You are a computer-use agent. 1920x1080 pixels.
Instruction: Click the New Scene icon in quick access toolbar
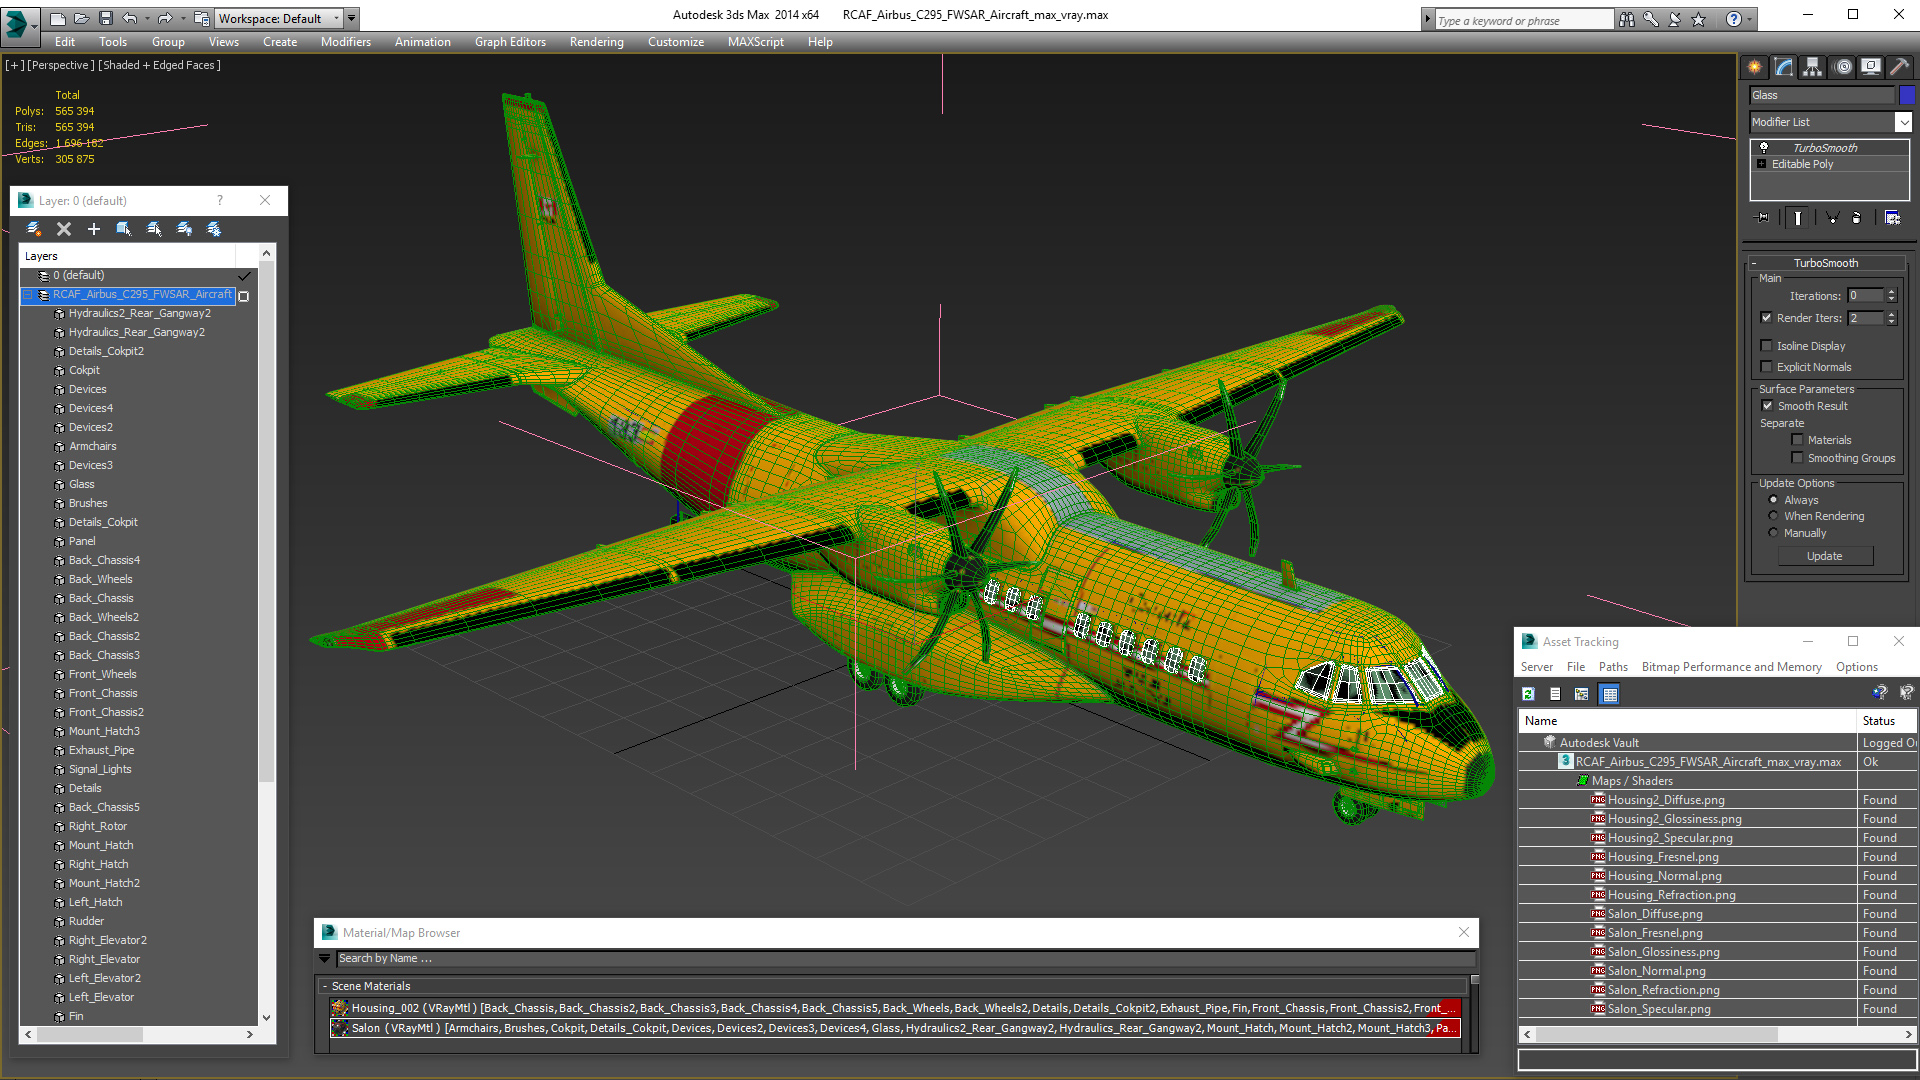[x=58, y=18]
